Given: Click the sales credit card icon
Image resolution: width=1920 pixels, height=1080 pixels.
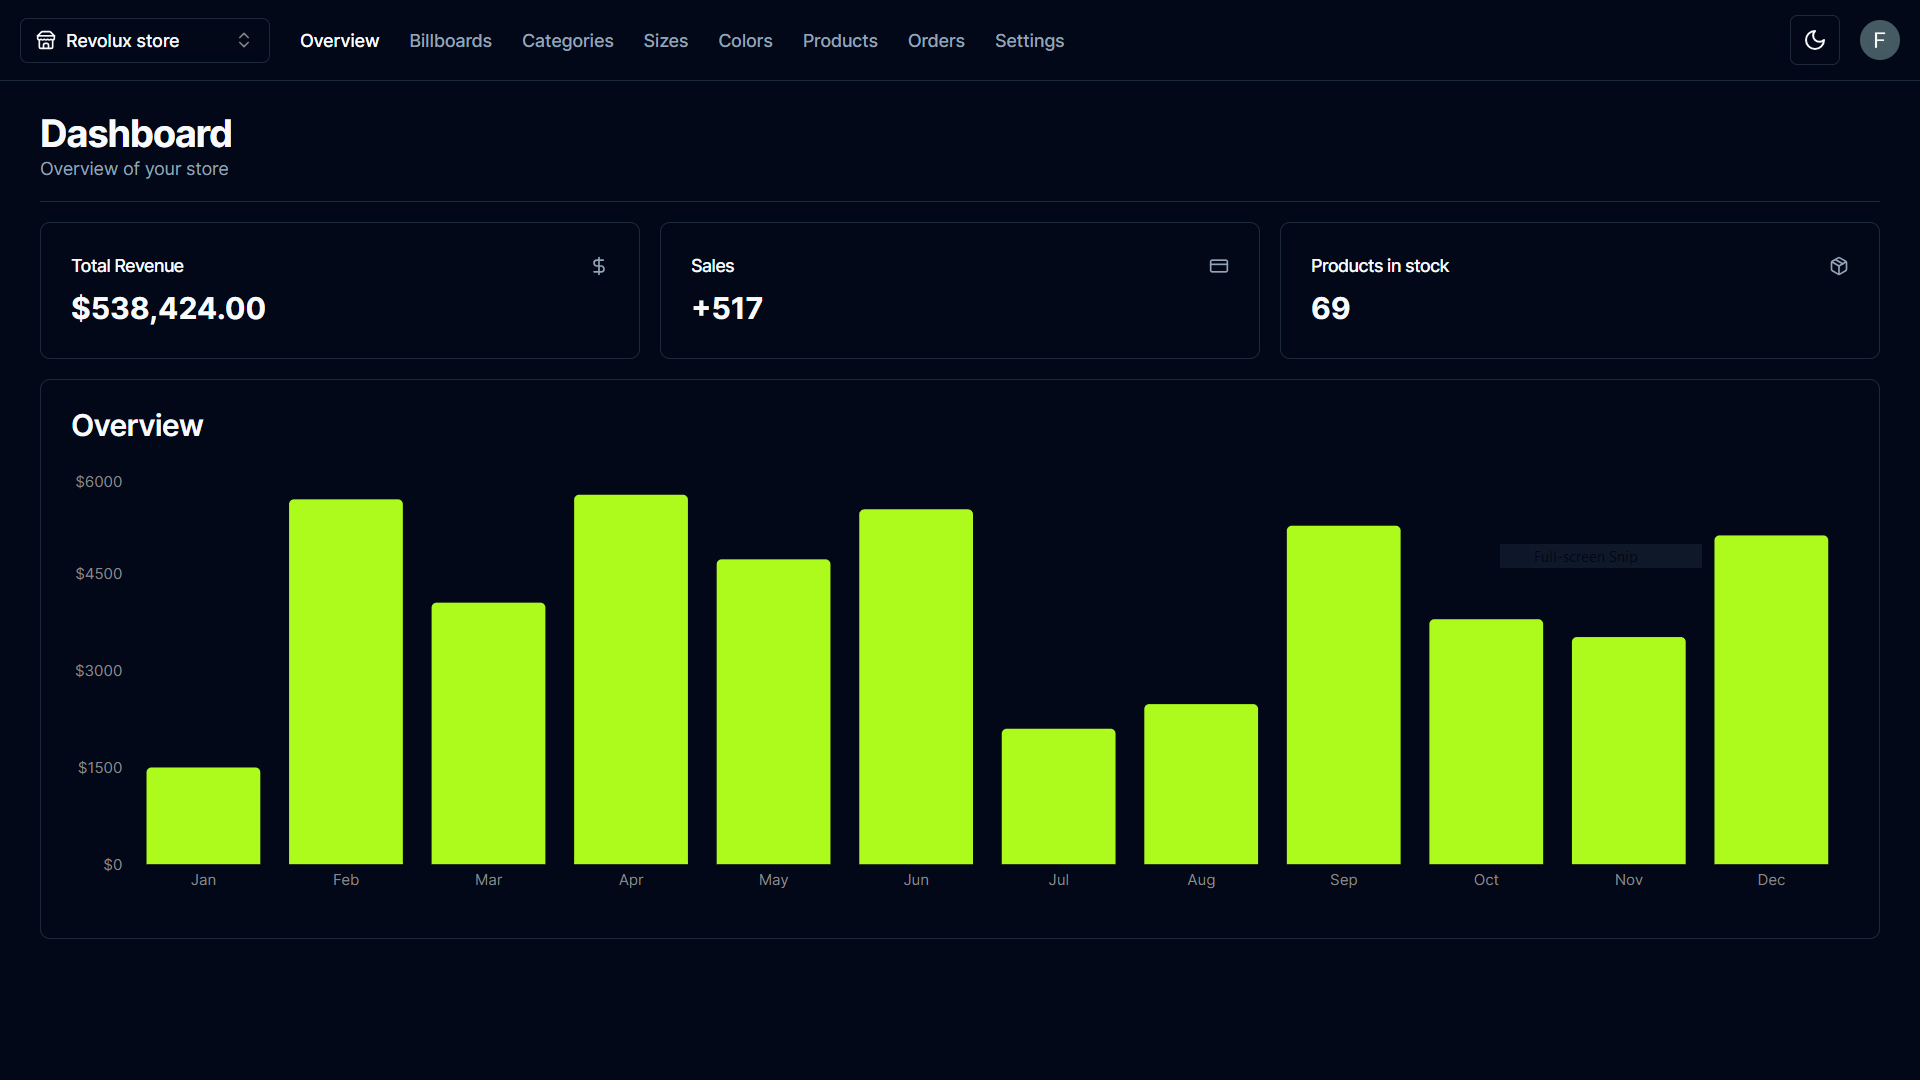Looking at the screenshot, I should (1218, 264).
